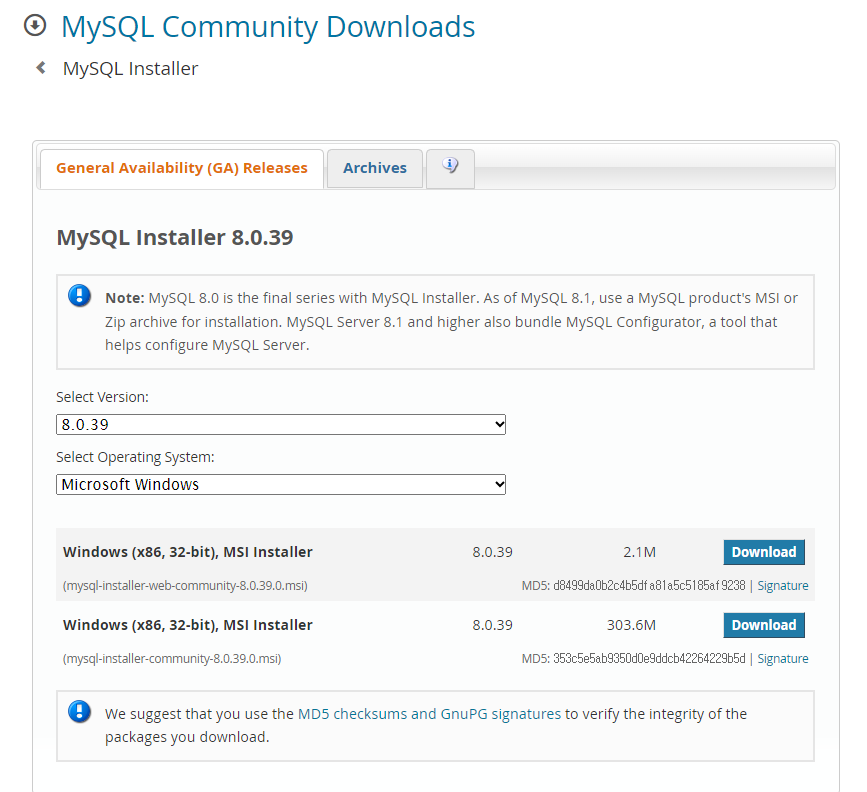Click the MD5 hash starting with d8499da0
The height and width of the screenshot is (792, 867).
pyautogui.click(x=649, y=586)
